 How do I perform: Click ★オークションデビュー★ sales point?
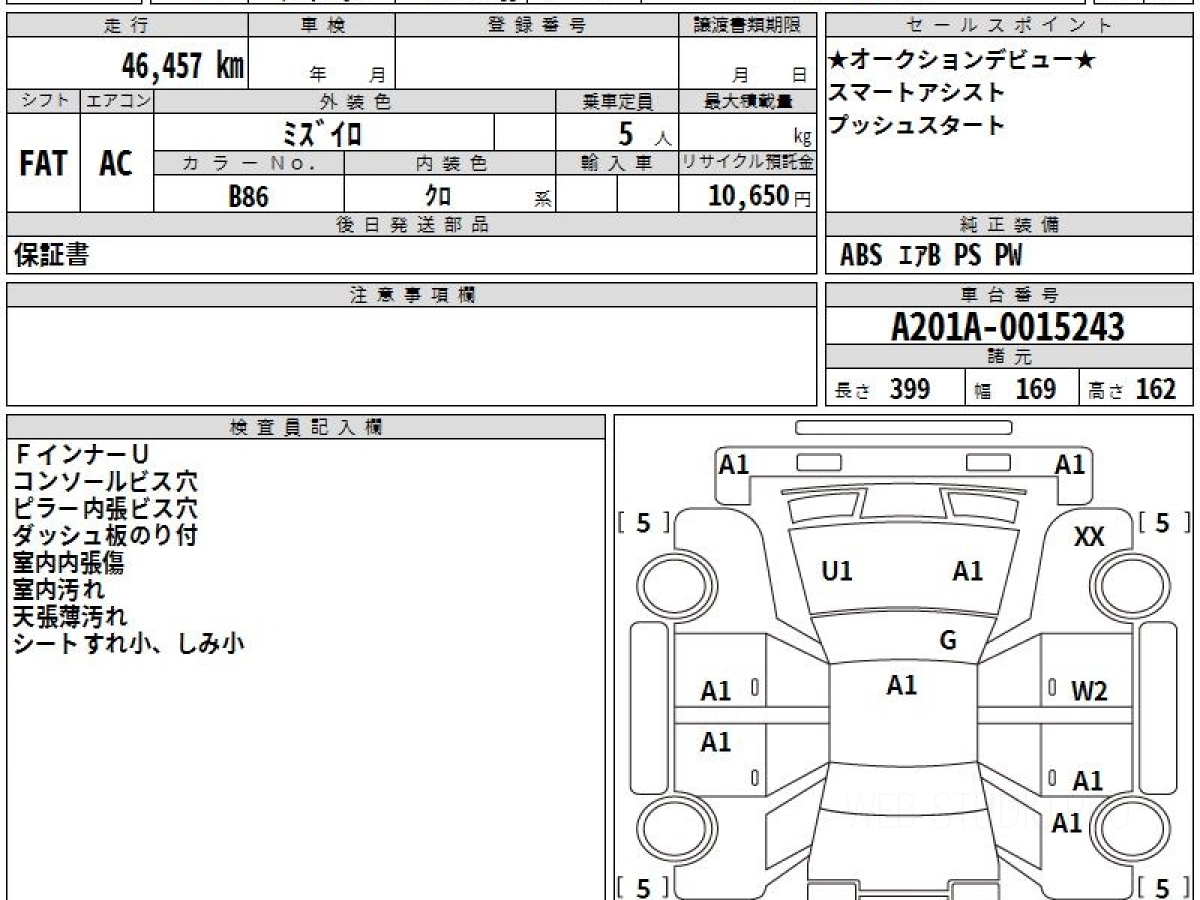click(x=962, y=60)
